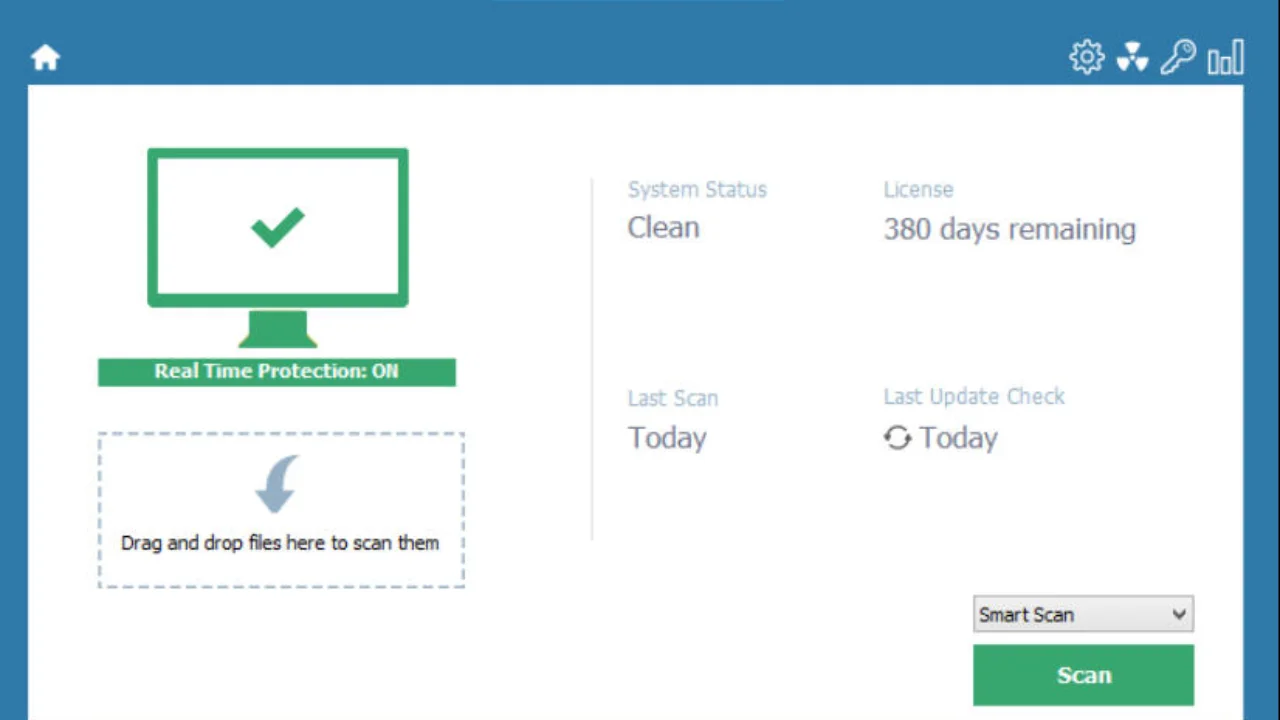1280x720 pixels.
Task: Open the quarantine radiation icon
Action: [x=1132, y=58]
